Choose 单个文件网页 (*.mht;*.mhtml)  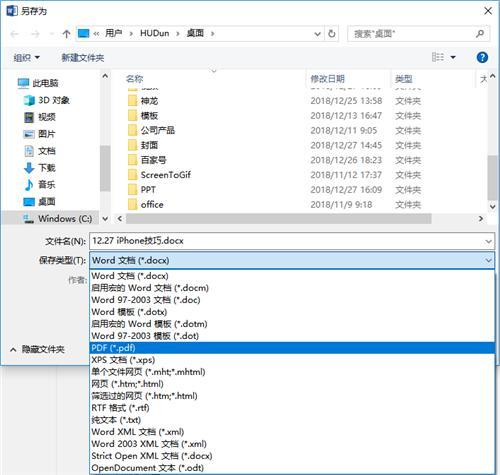(x=292, y=372)
